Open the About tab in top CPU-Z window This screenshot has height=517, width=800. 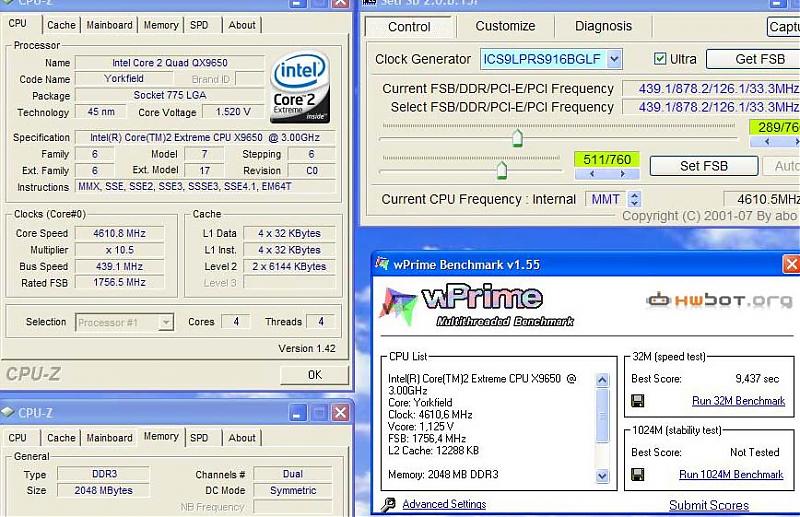[x=242, y=25]
